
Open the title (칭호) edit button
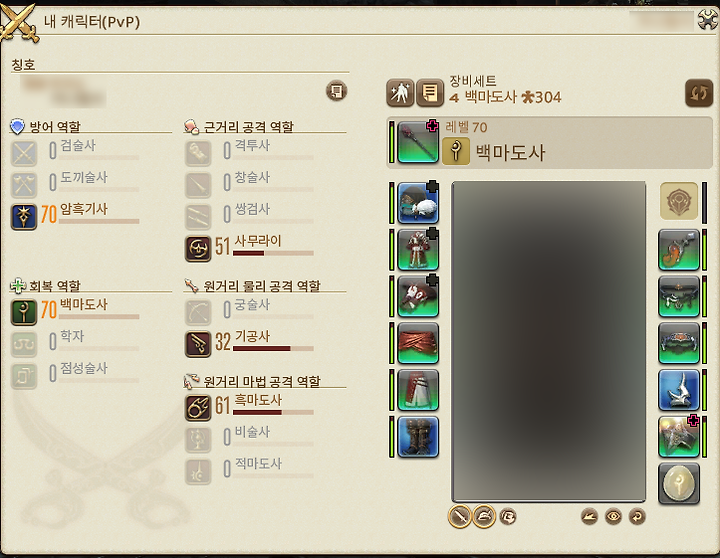click(x=337, y=90)
